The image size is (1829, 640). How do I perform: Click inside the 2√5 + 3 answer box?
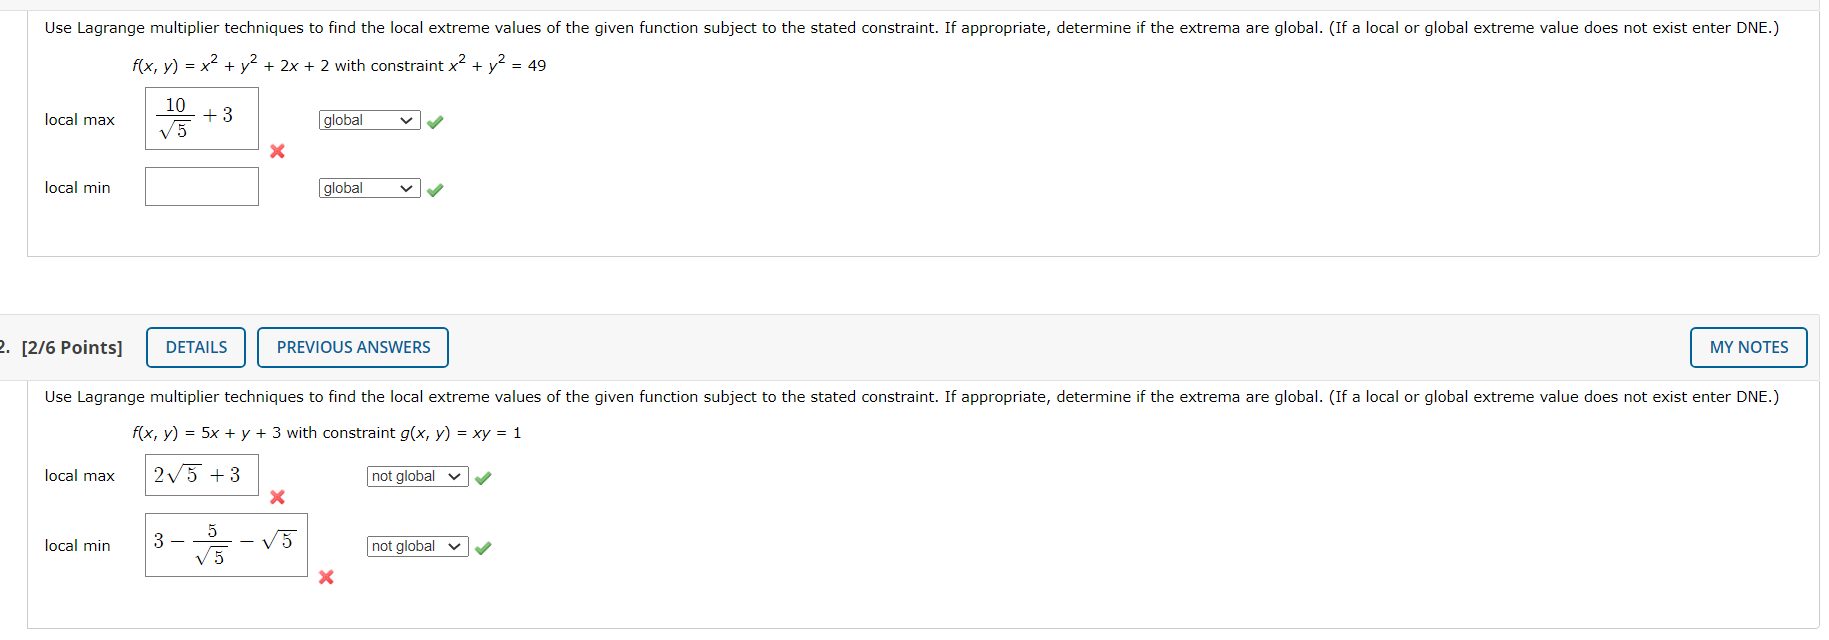(x=200, y=475)
